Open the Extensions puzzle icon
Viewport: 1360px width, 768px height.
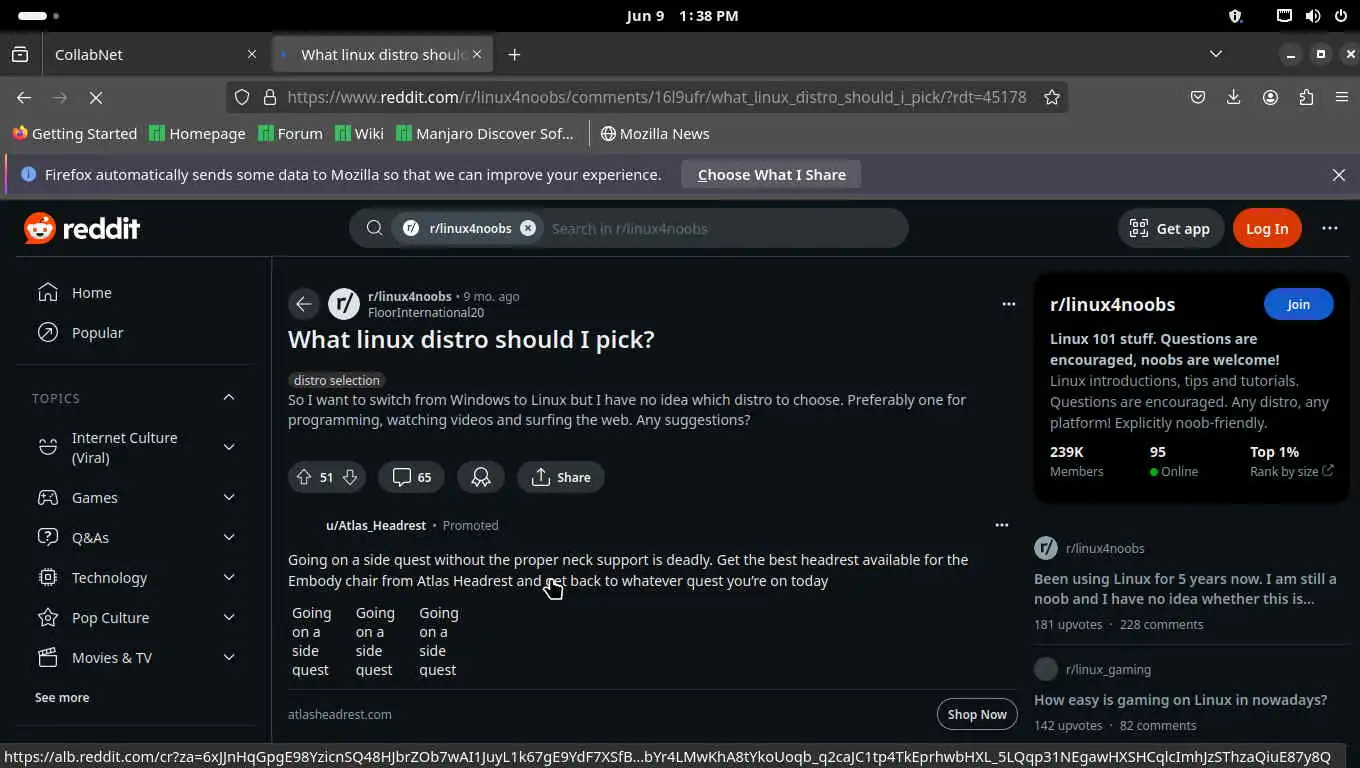point(1306,97)
